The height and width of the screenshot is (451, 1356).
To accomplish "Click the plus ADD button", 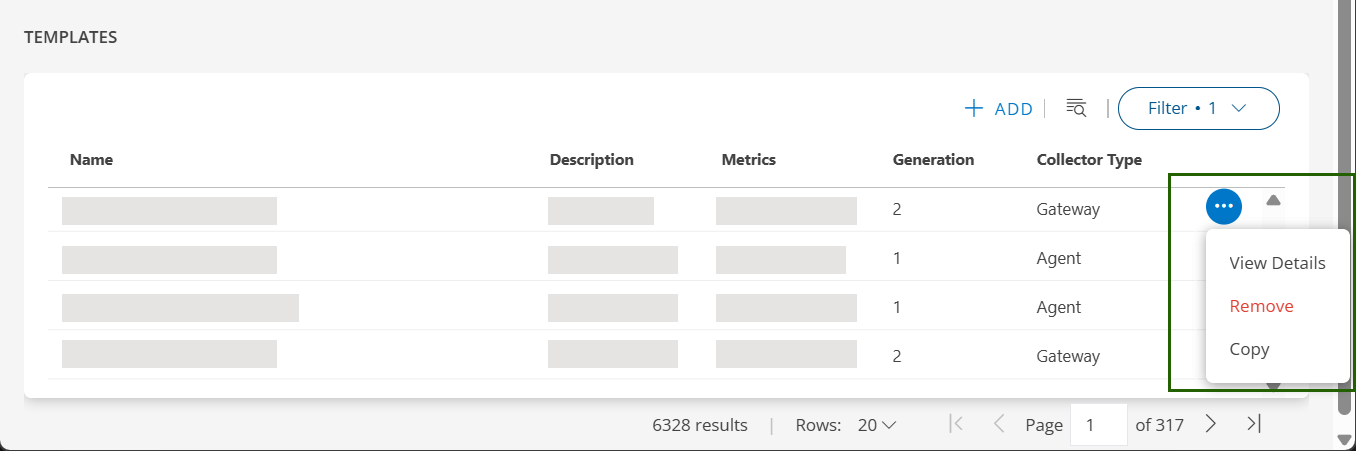I will tap(998, 109).
